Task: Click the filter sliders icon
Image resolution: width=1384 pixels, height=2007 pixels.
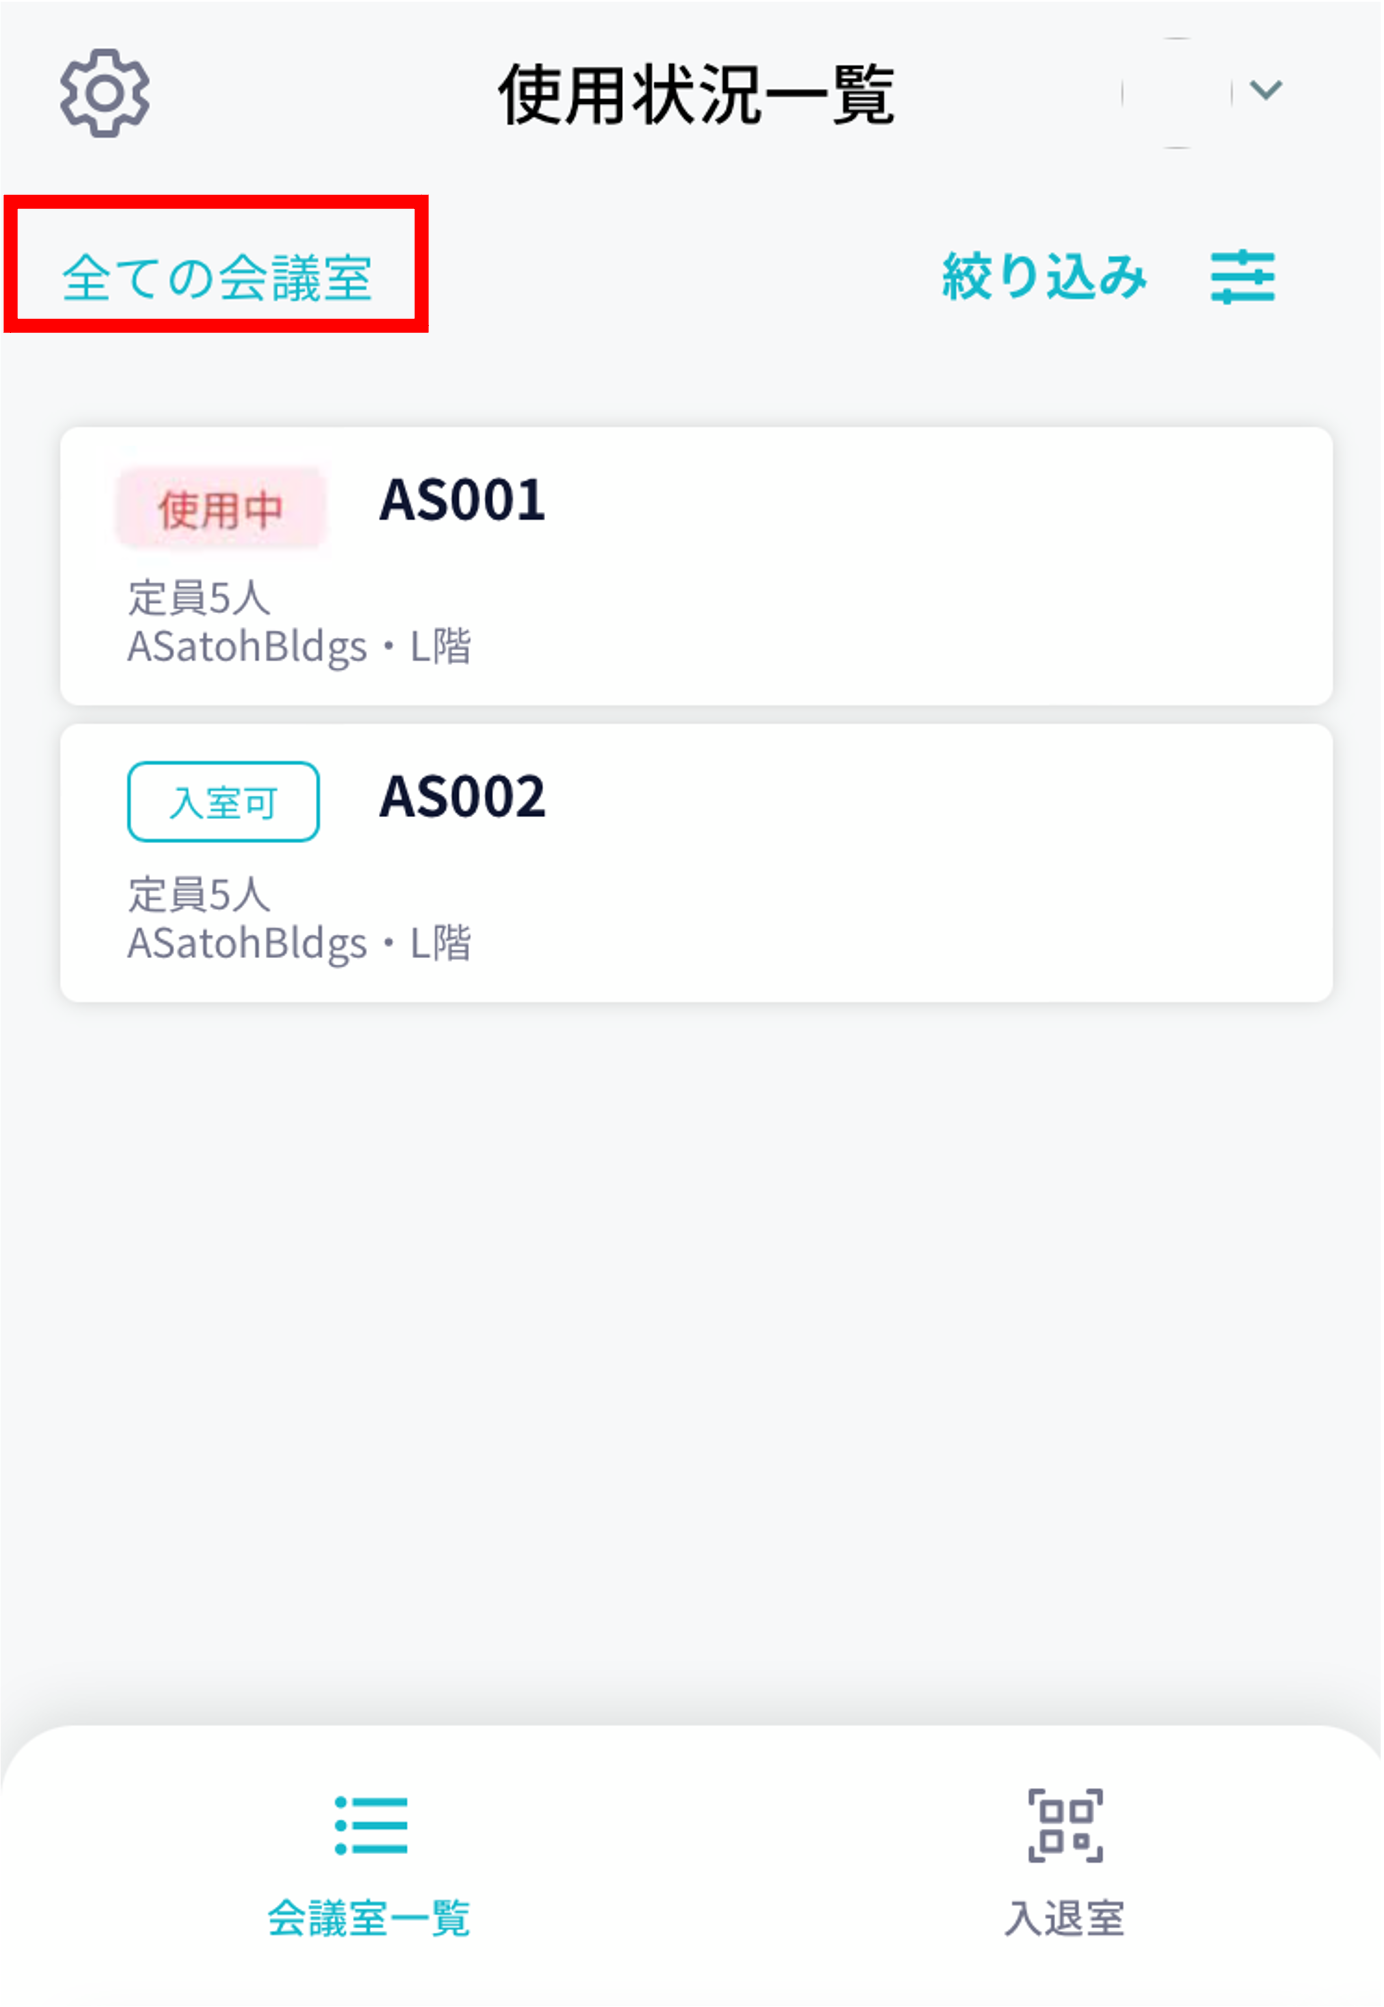Action: tap(1242, 277)
